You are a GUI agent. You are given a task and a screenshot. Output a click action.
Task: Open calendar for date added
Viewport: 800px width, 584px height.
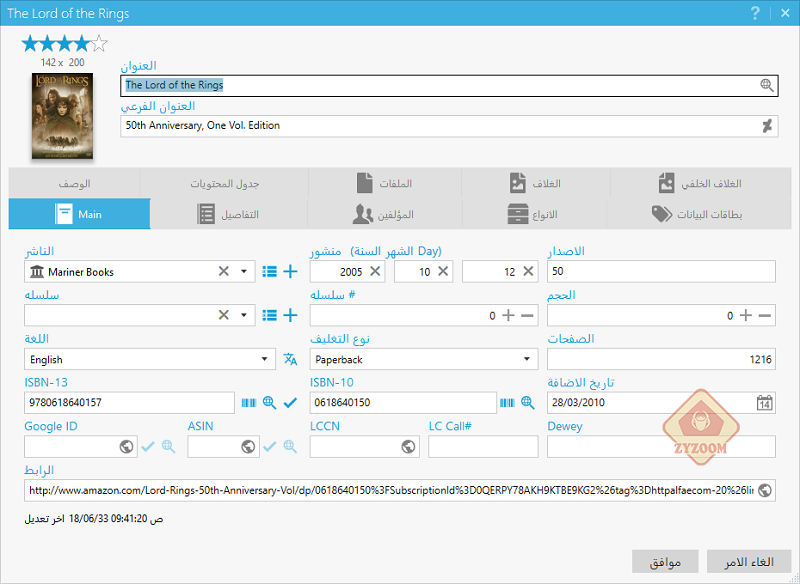[764, 402]
